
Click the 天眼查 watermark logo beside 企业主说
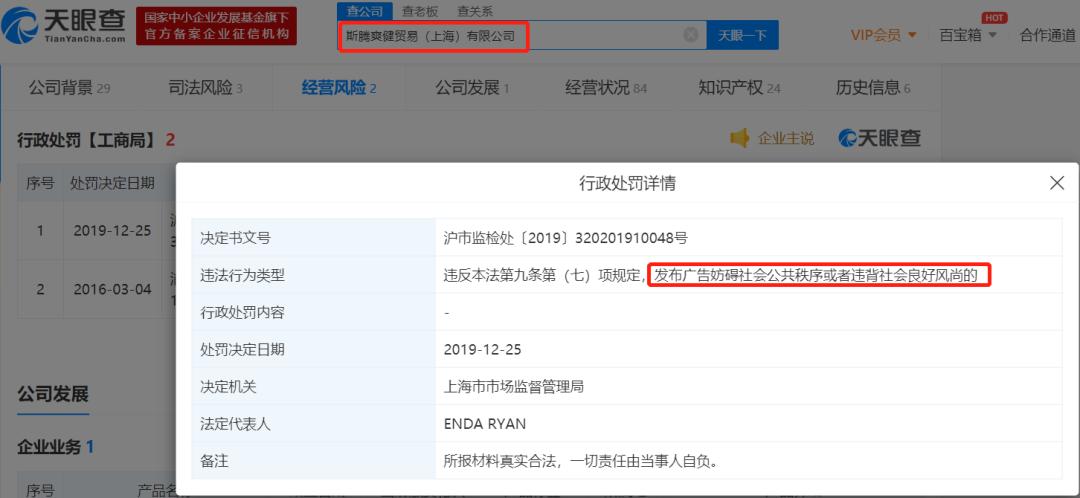pyautogui.click(x=880, y=138)
